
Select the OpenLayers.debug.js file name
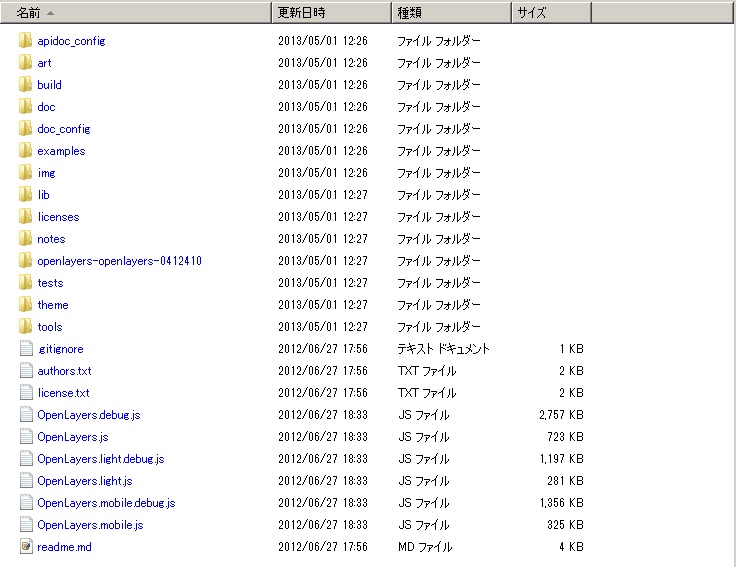[88, 415]
